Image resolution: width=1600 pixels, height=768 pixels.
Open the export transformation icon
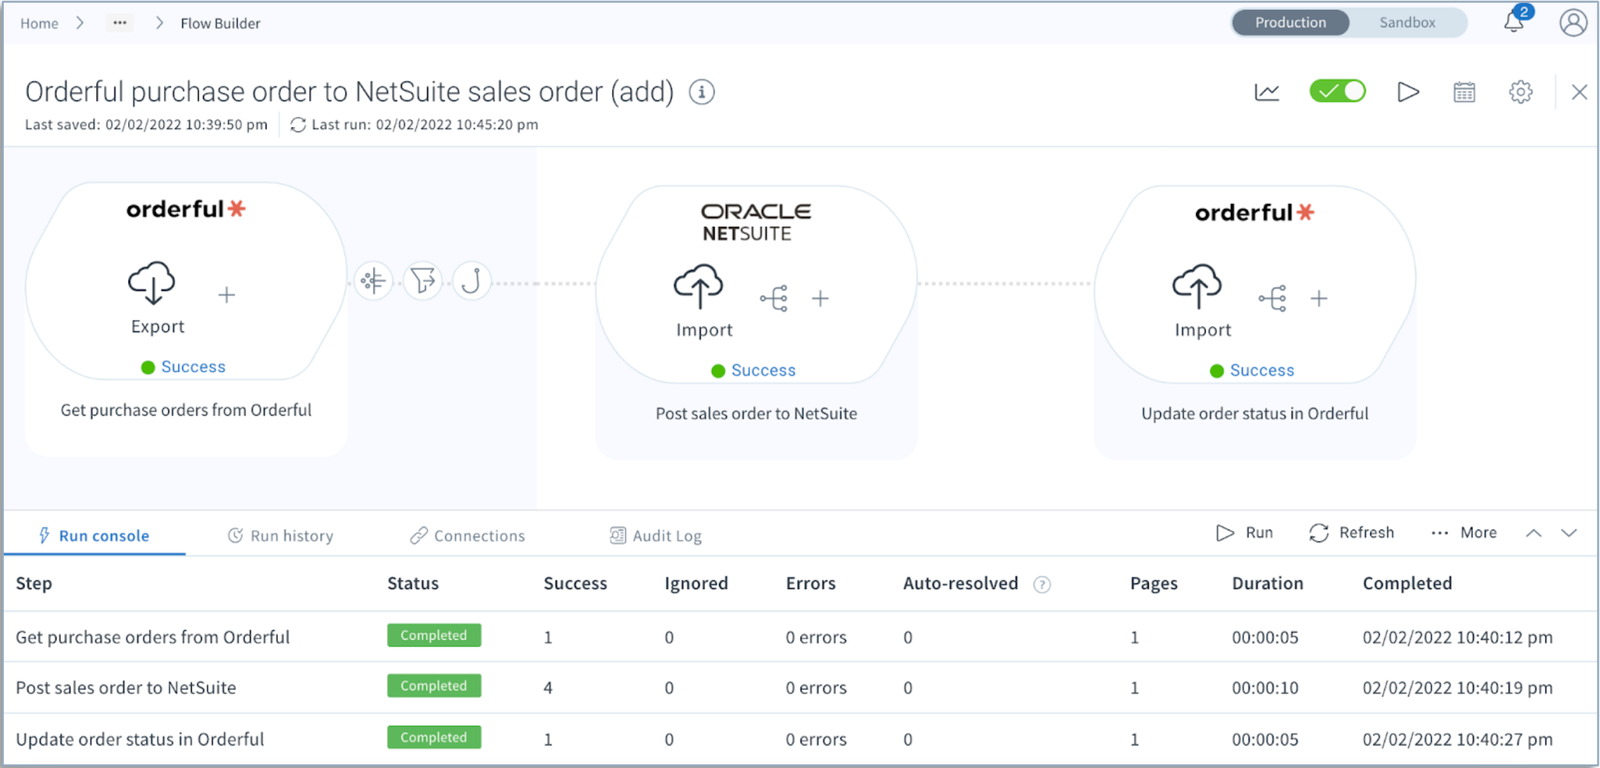click(x=373, y=281)
